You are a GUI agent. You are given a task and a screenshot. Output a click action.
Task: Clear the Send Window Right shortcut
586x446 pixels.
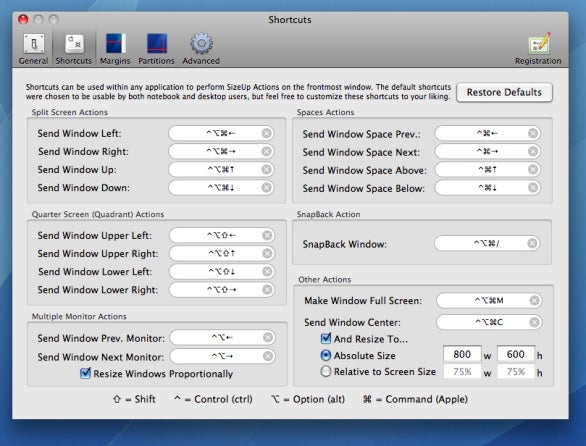(x=266, y=151)
